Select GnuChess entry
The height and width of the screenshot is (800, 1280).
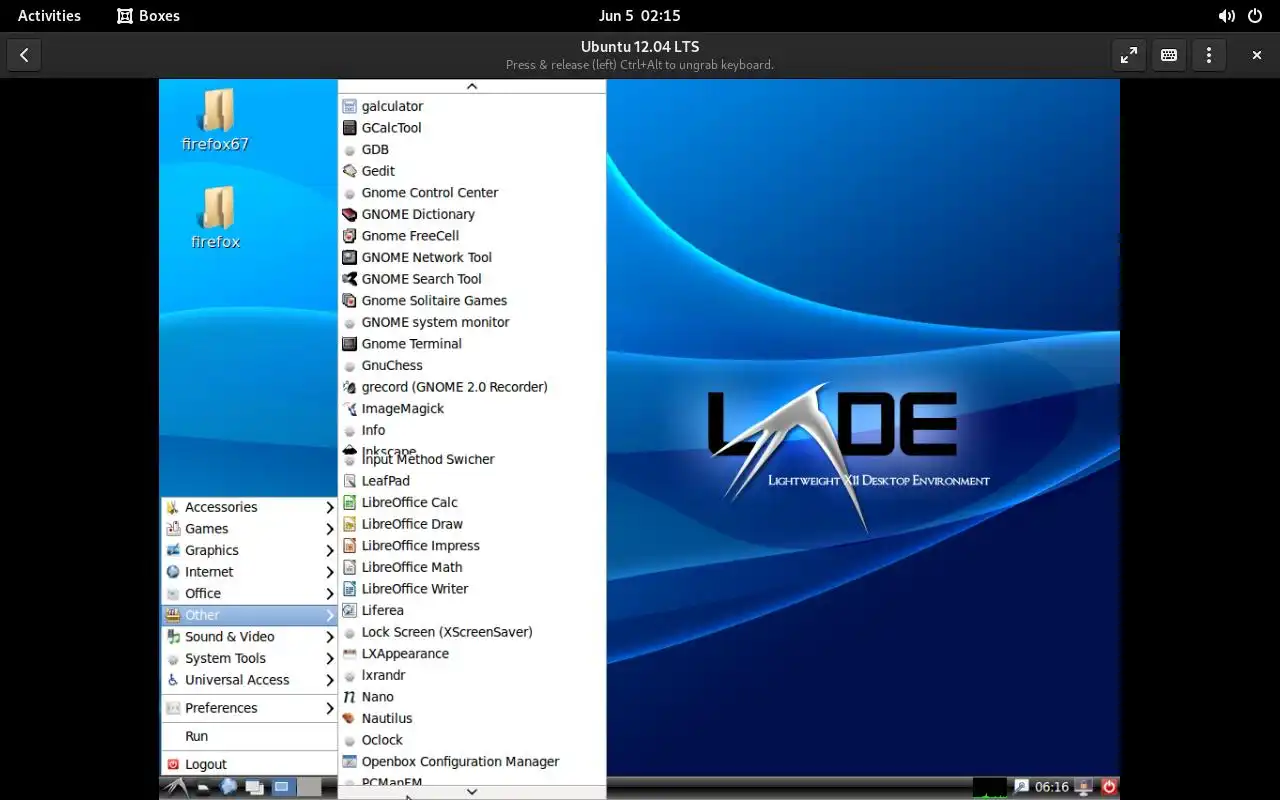472,365
